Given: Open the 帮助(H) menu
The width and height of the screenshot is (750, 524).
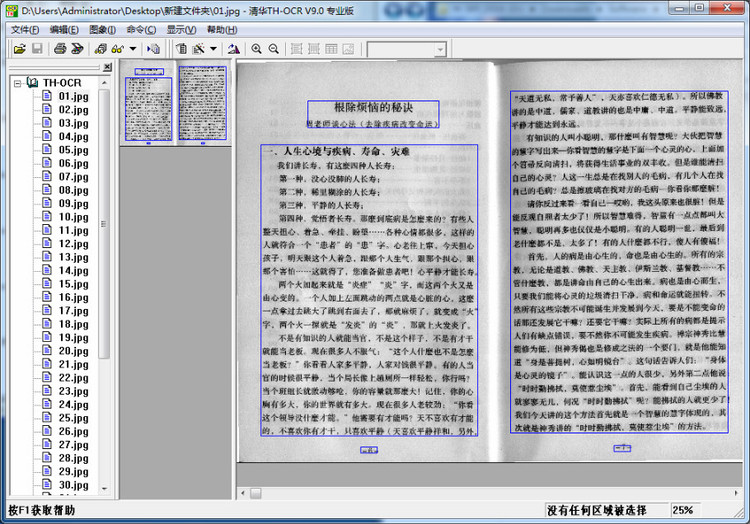Looking at the screenshot, I should tap(222, 30).
